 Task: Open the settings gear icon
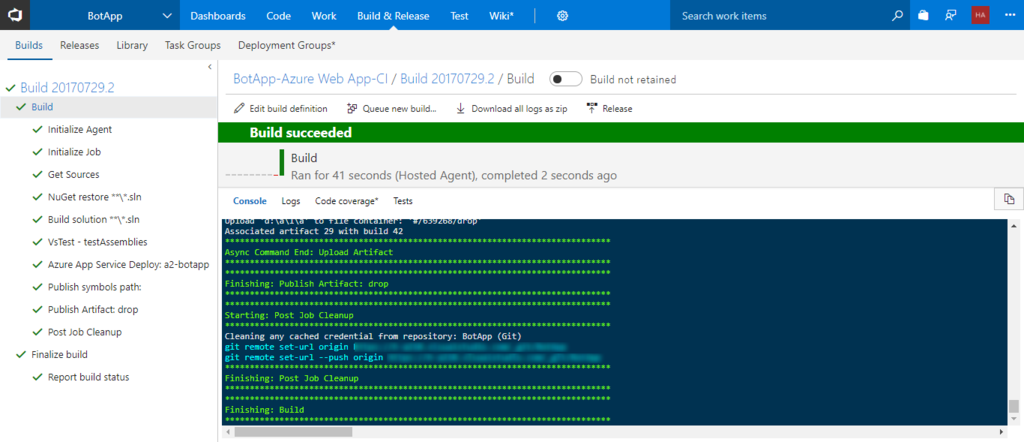coord(562,16)
